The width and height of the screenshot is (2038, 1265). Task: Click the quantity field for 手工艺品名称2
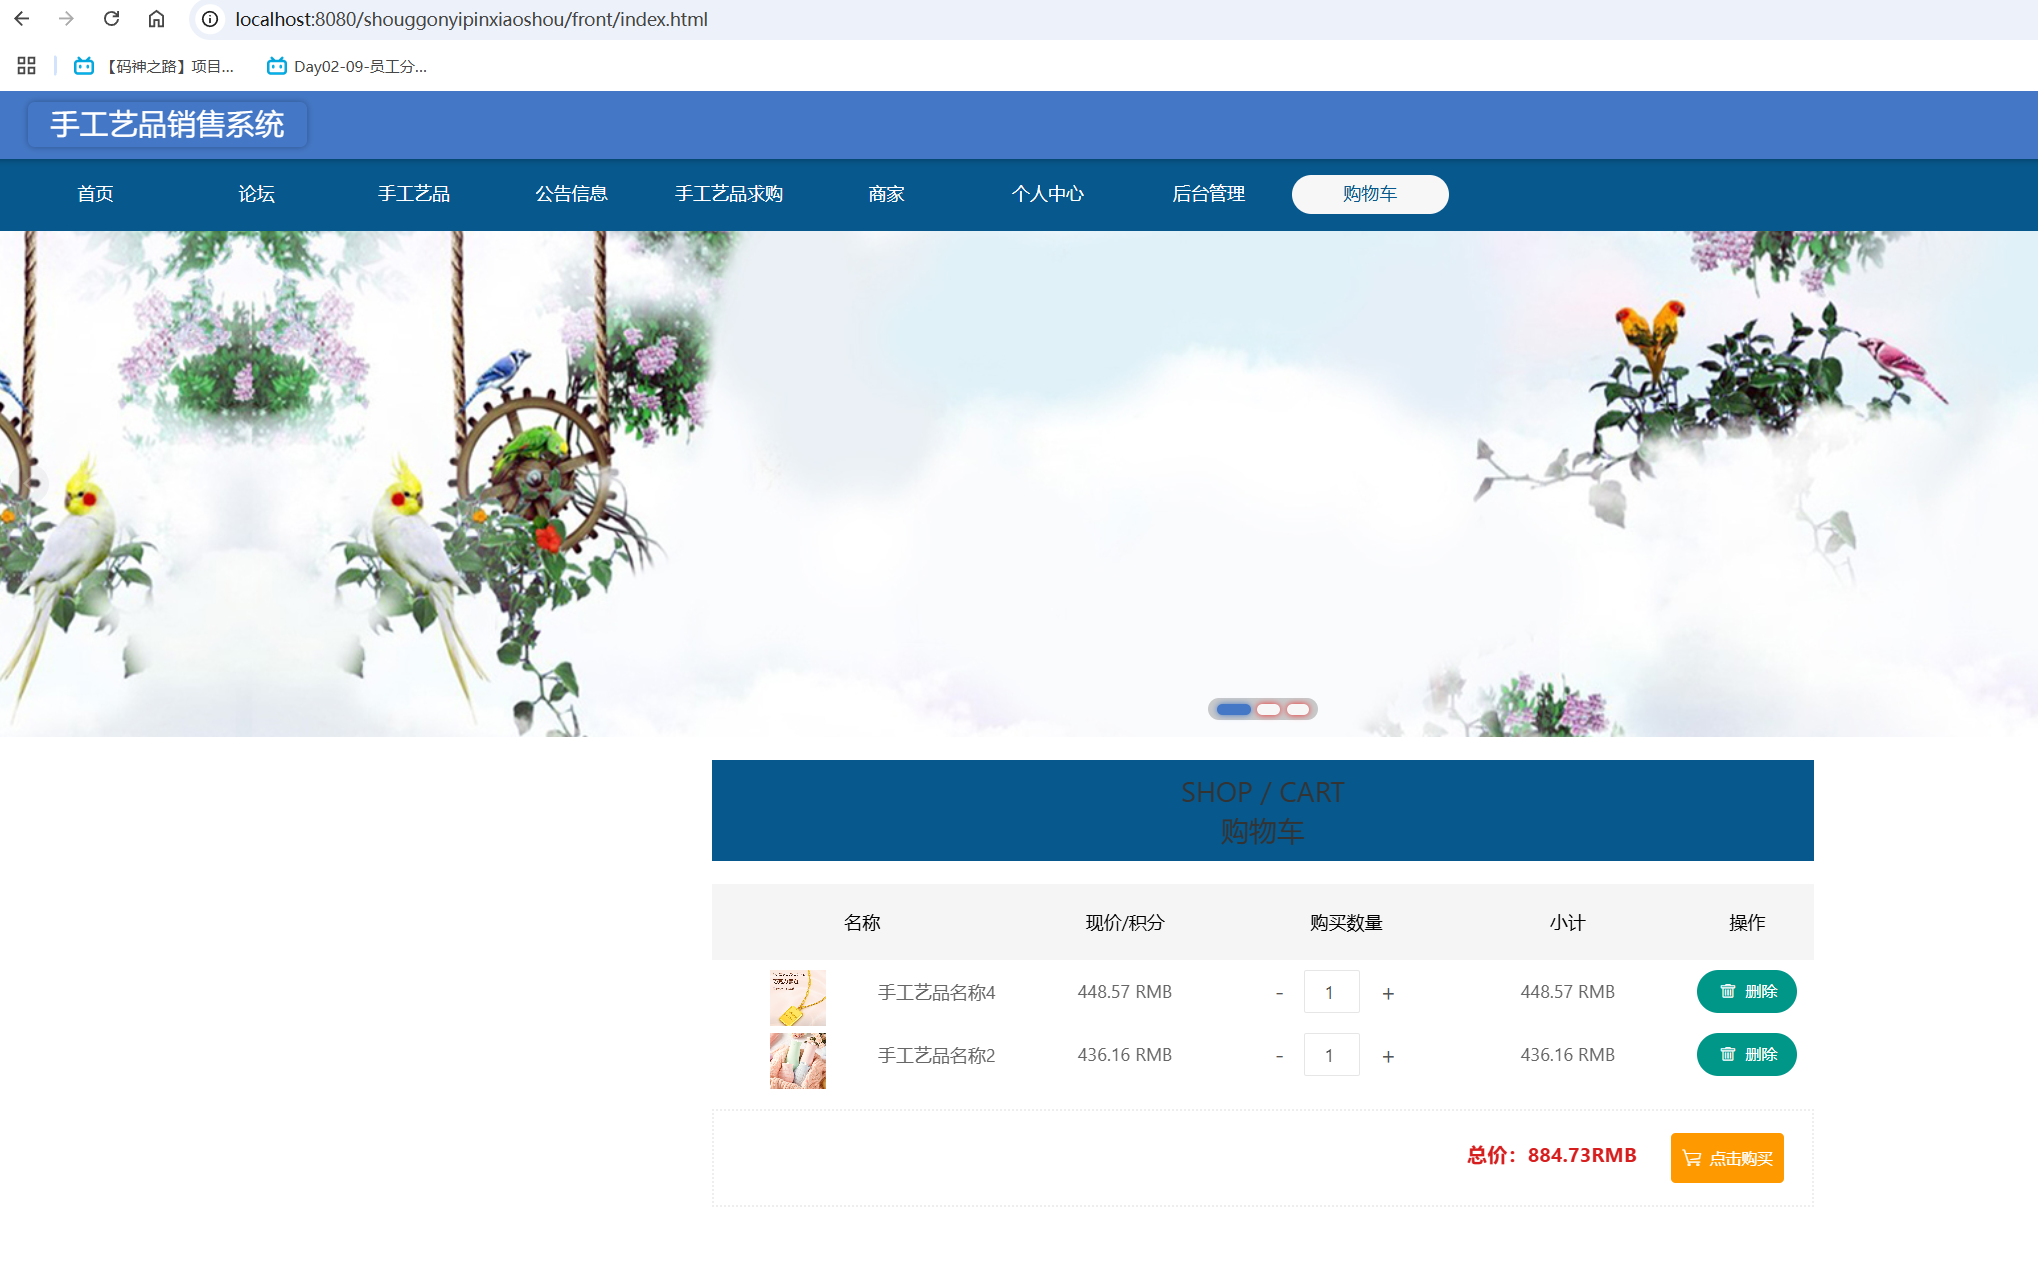pos(1330,1055)
